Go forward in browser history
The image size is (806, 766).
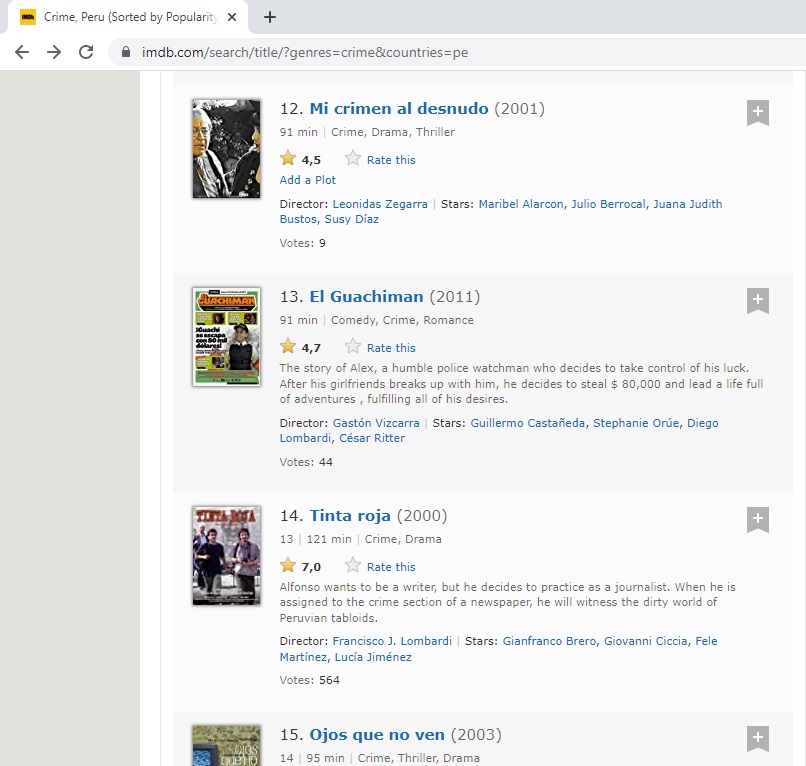54,52
